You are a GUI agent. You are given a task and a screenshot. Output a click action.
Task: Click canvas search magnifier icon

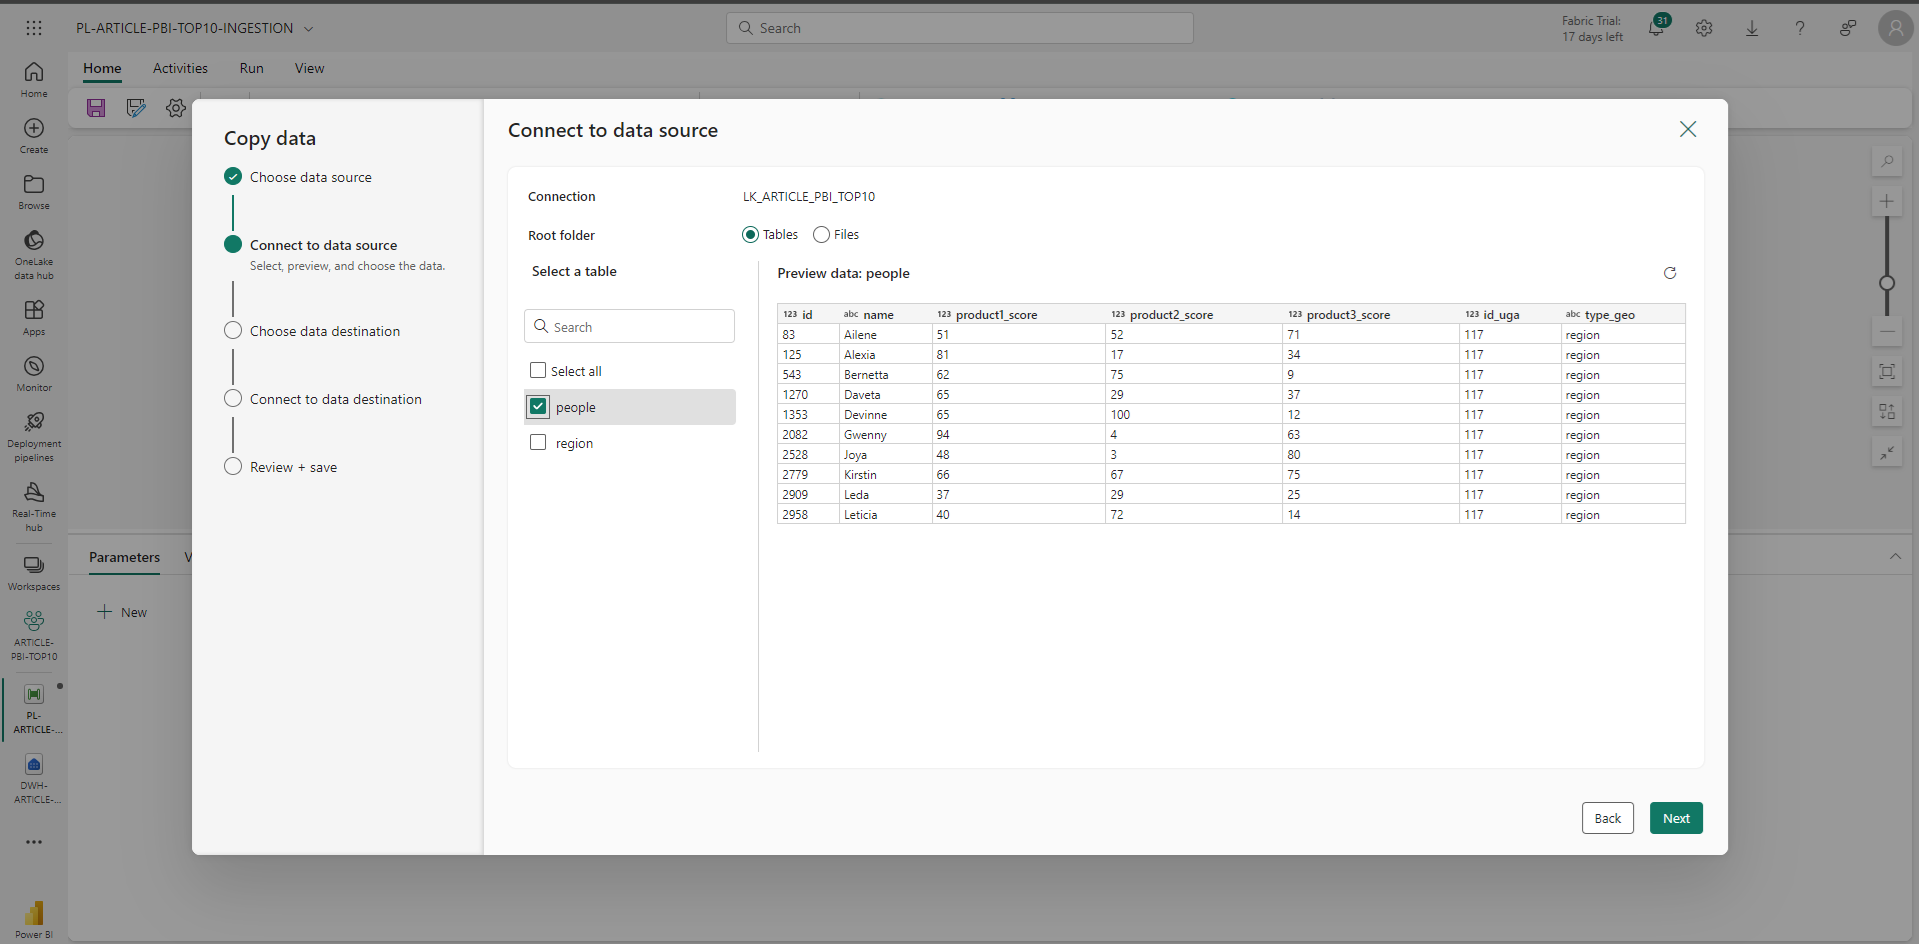1887,161
